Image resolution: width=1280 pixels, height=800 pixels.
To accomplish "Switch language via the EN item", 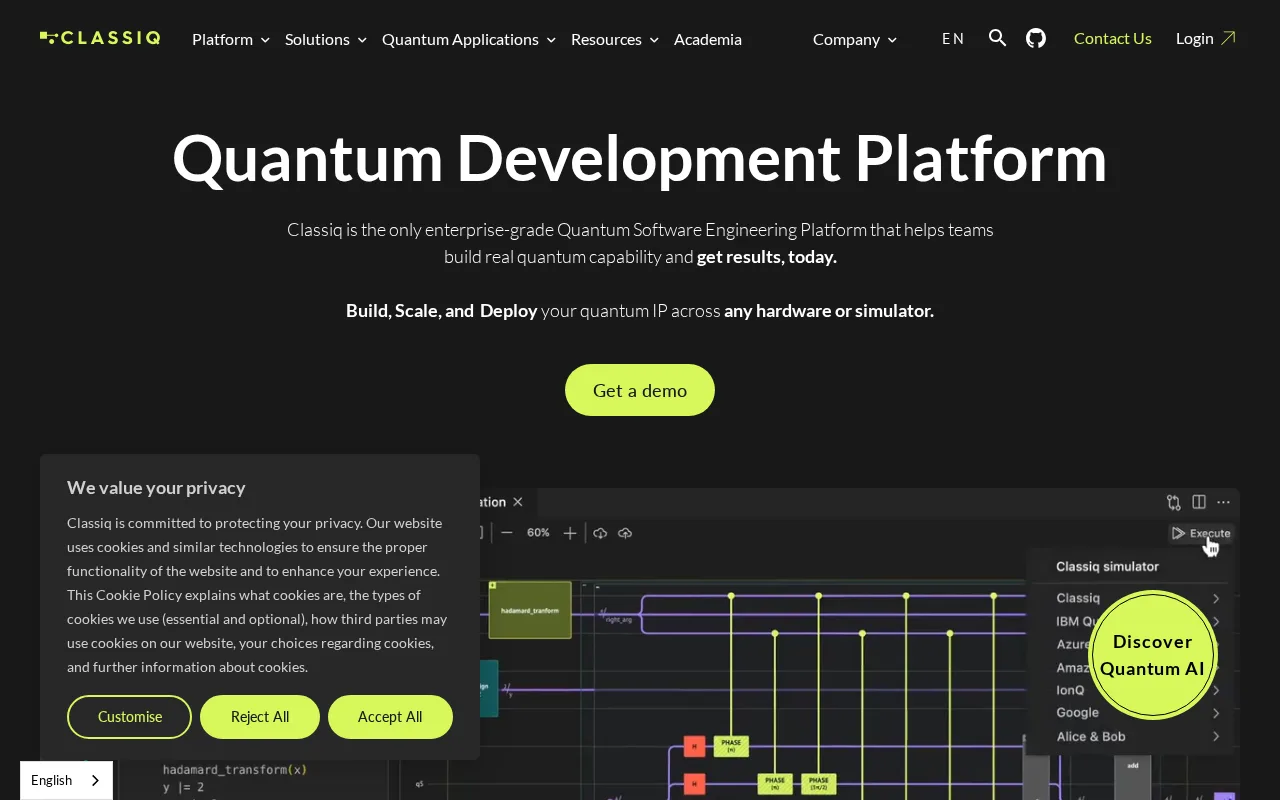I will (953, 39).
